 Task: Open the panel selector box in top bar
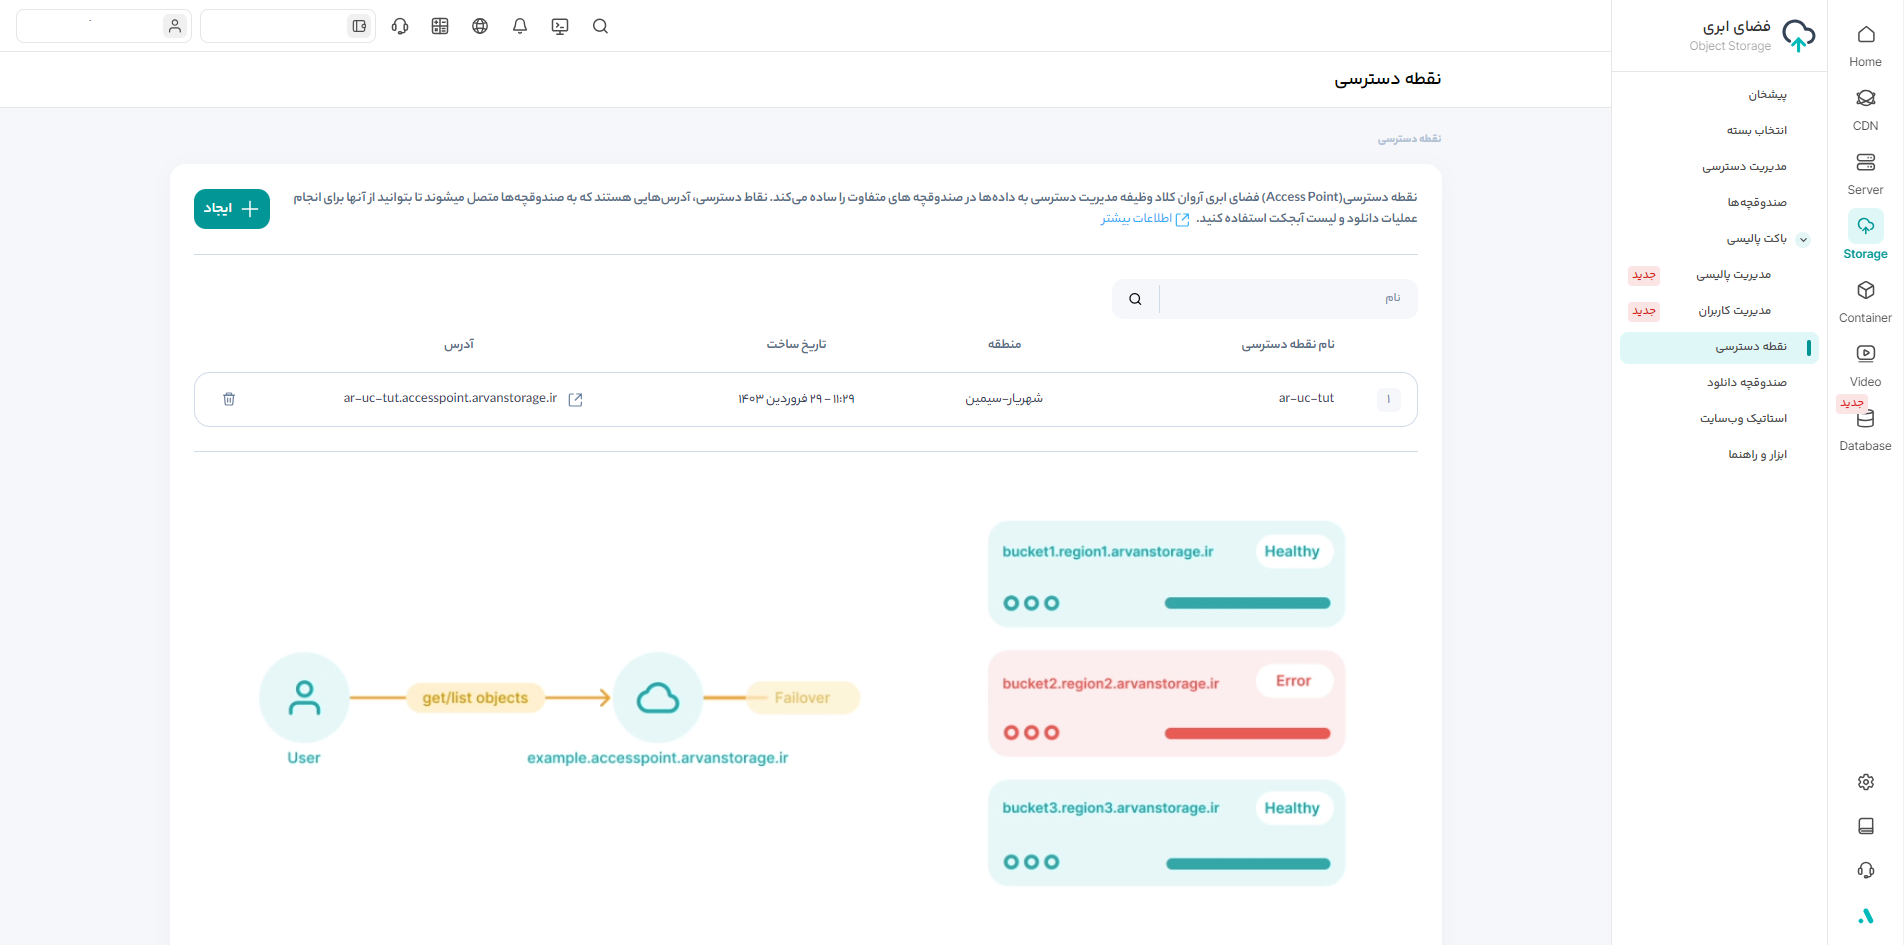(x=288, y=27)
